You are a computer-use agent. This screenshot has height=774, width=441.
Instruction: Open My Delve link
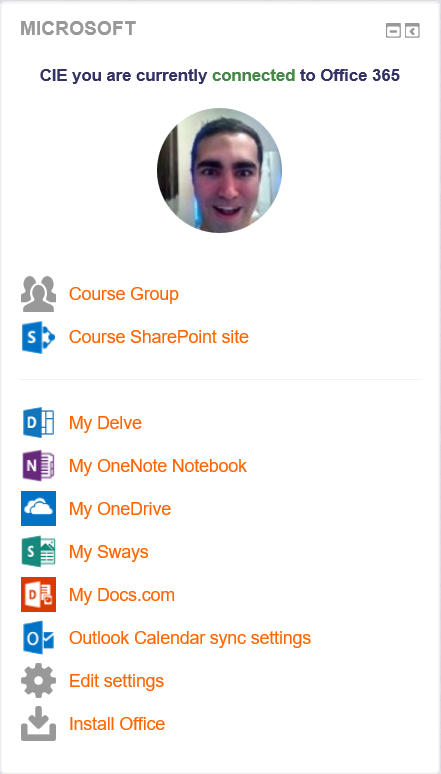point(105,423)
